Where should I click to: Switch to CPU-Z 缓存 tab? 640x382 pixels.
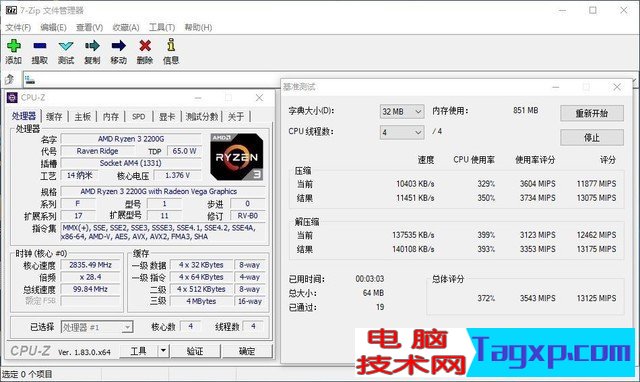point(54,117)
